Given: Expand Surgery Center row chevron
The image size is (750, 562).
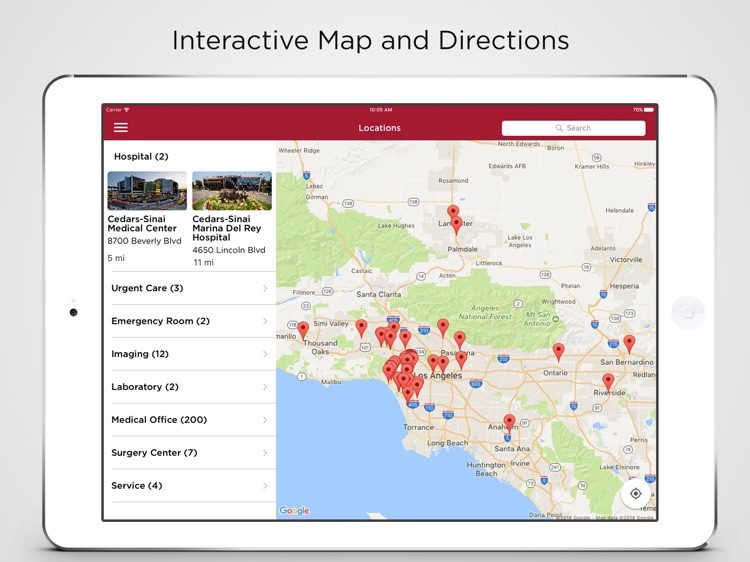Looking at the screenshot, I should click(x=265, y=452).
